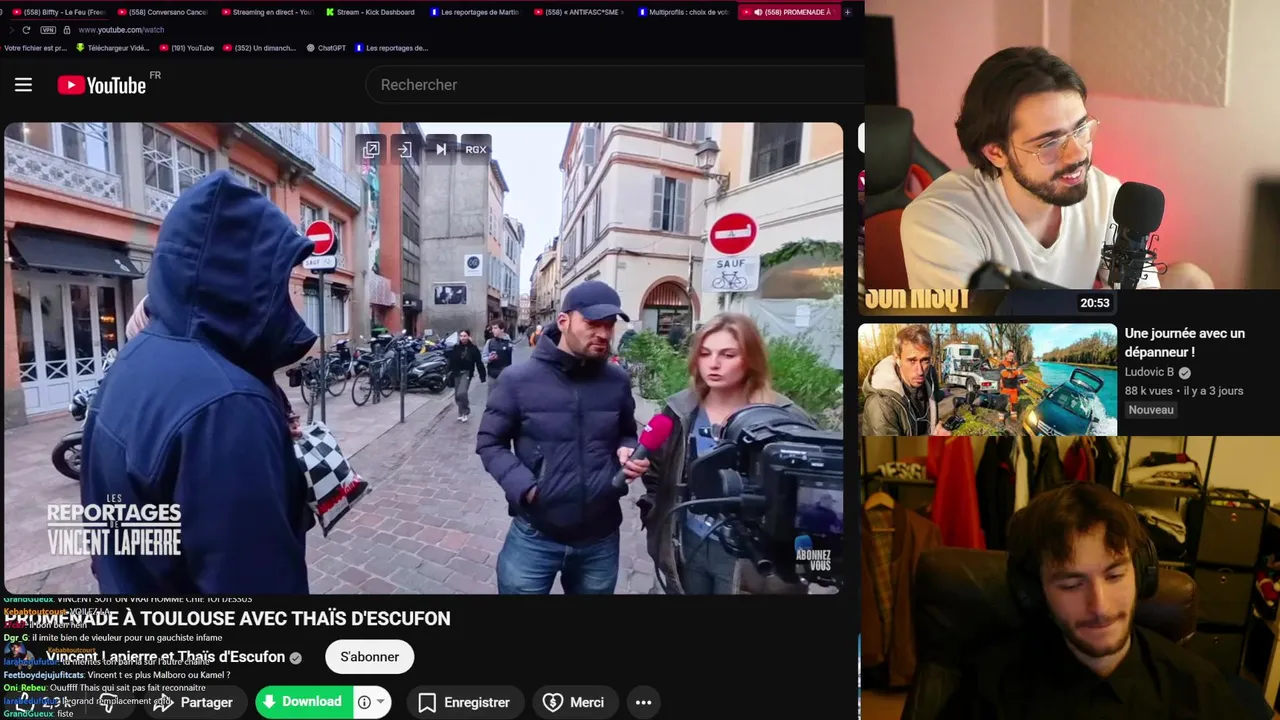
Task: Click the Feetboydejujufitcats chat message
Action: pyautogui.click(x=117, y=675)
